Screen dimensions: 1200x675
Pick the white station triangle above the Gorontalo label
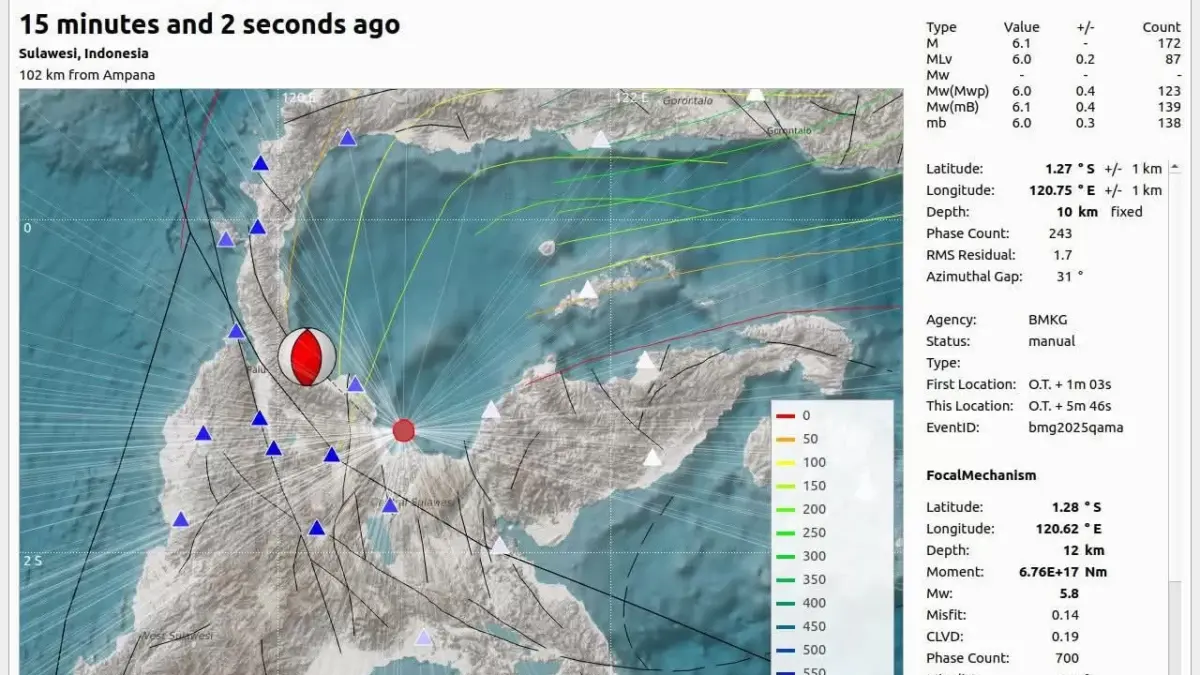pos(756,94)
